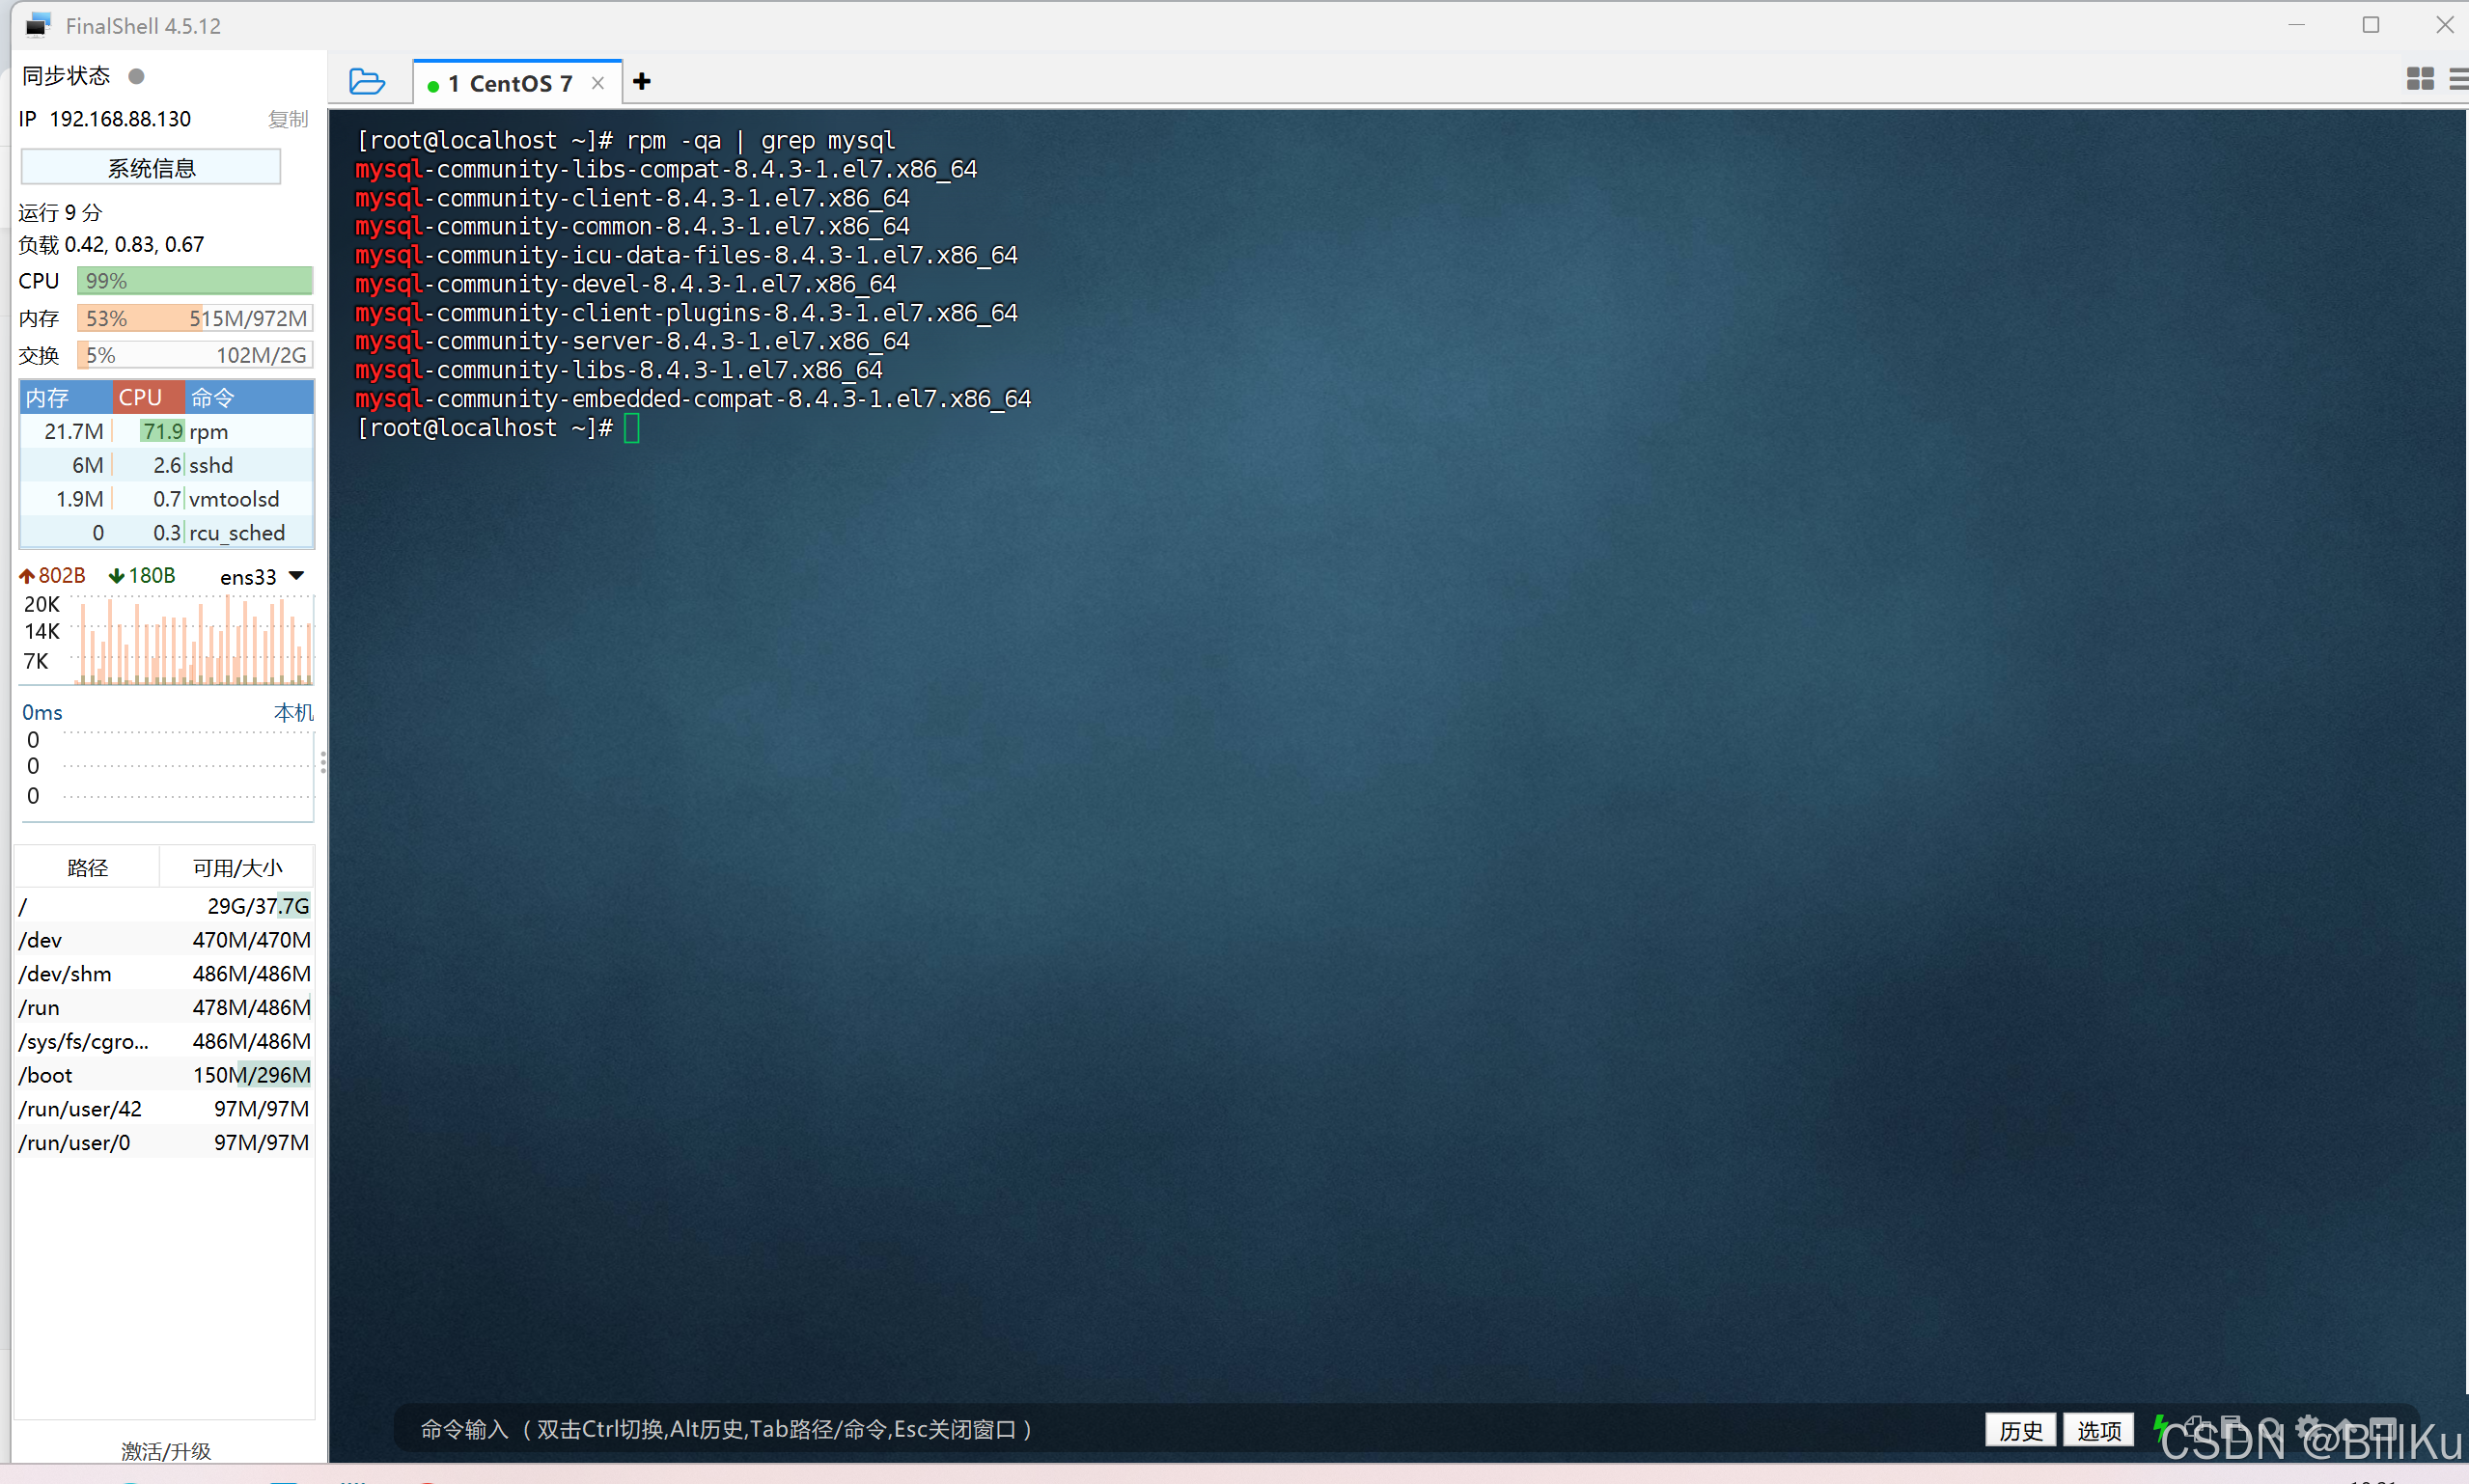Open the 历史 history button
This screenshot has width=2469, height=1484.
(2020, 1430)
